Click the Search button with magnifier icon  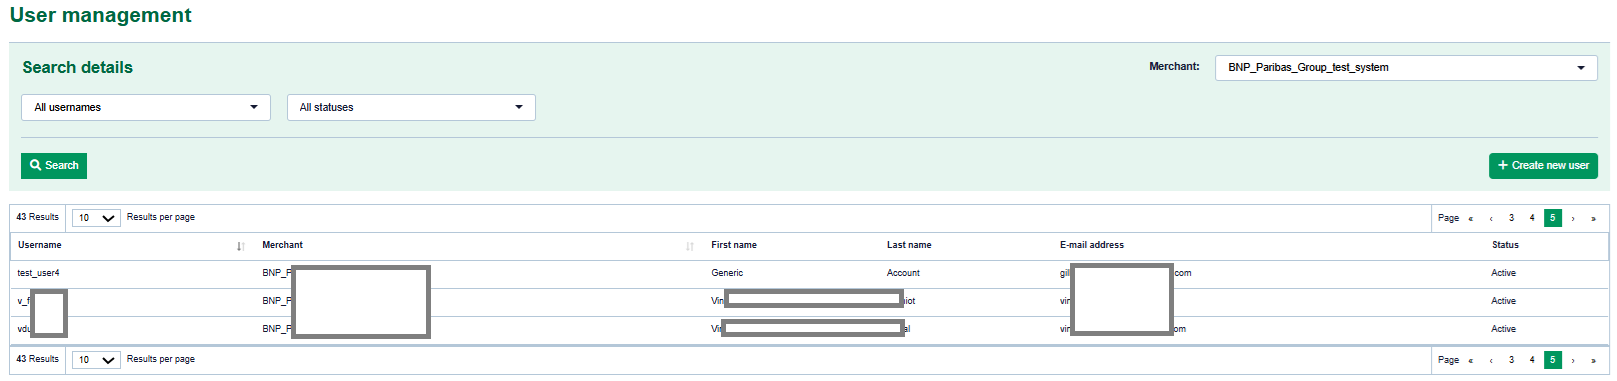tap(54, 166)
